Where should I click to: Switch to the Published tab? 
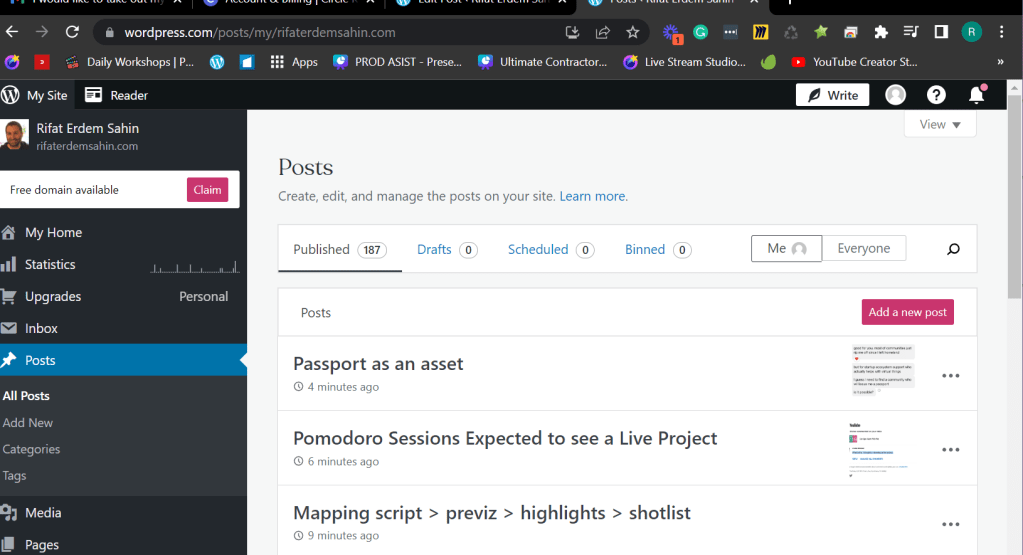point(340,249)
